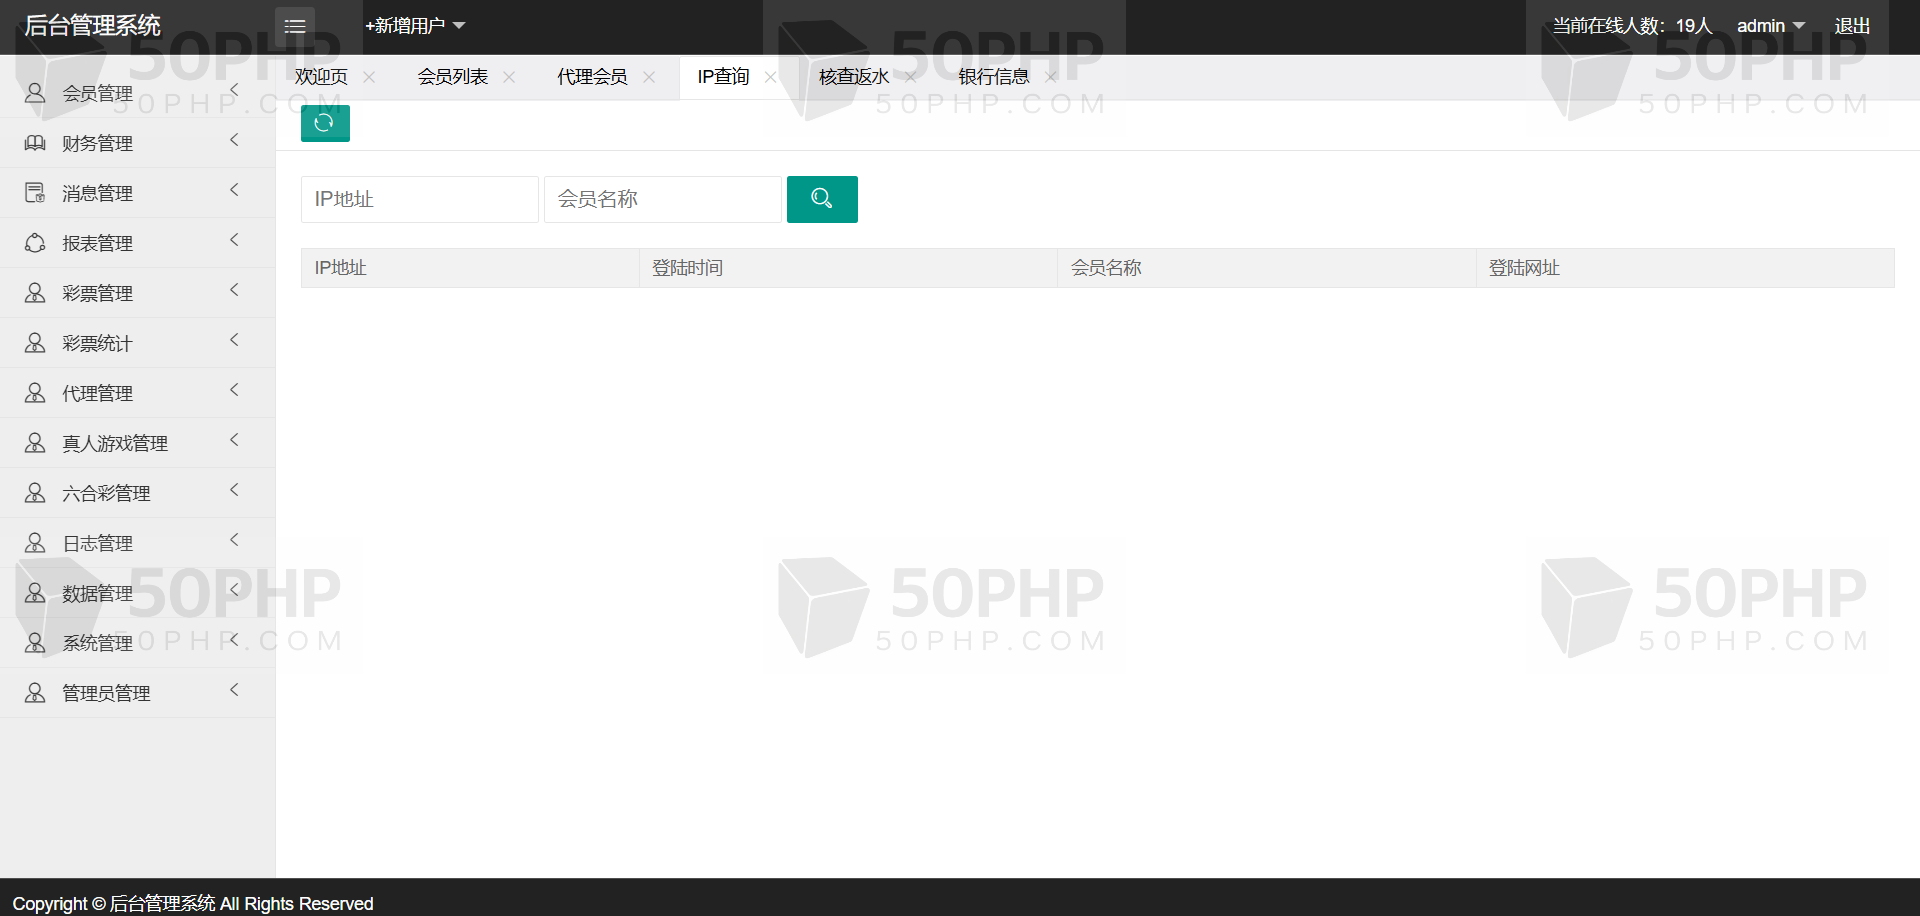The height and width of the screenshot is (916, 1920).
Task: Close the 欢迎页 tab
Action: point(369,77)
